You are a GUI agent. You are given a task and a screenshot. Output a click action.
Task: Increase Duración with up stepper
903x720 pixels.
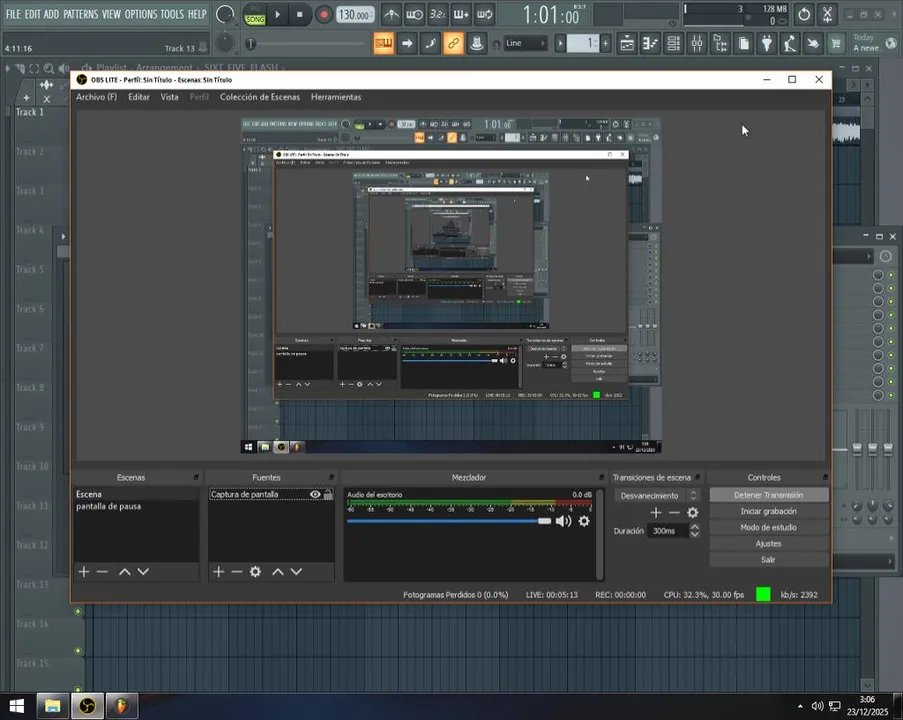pyautogui.click(x=695, y=527)
